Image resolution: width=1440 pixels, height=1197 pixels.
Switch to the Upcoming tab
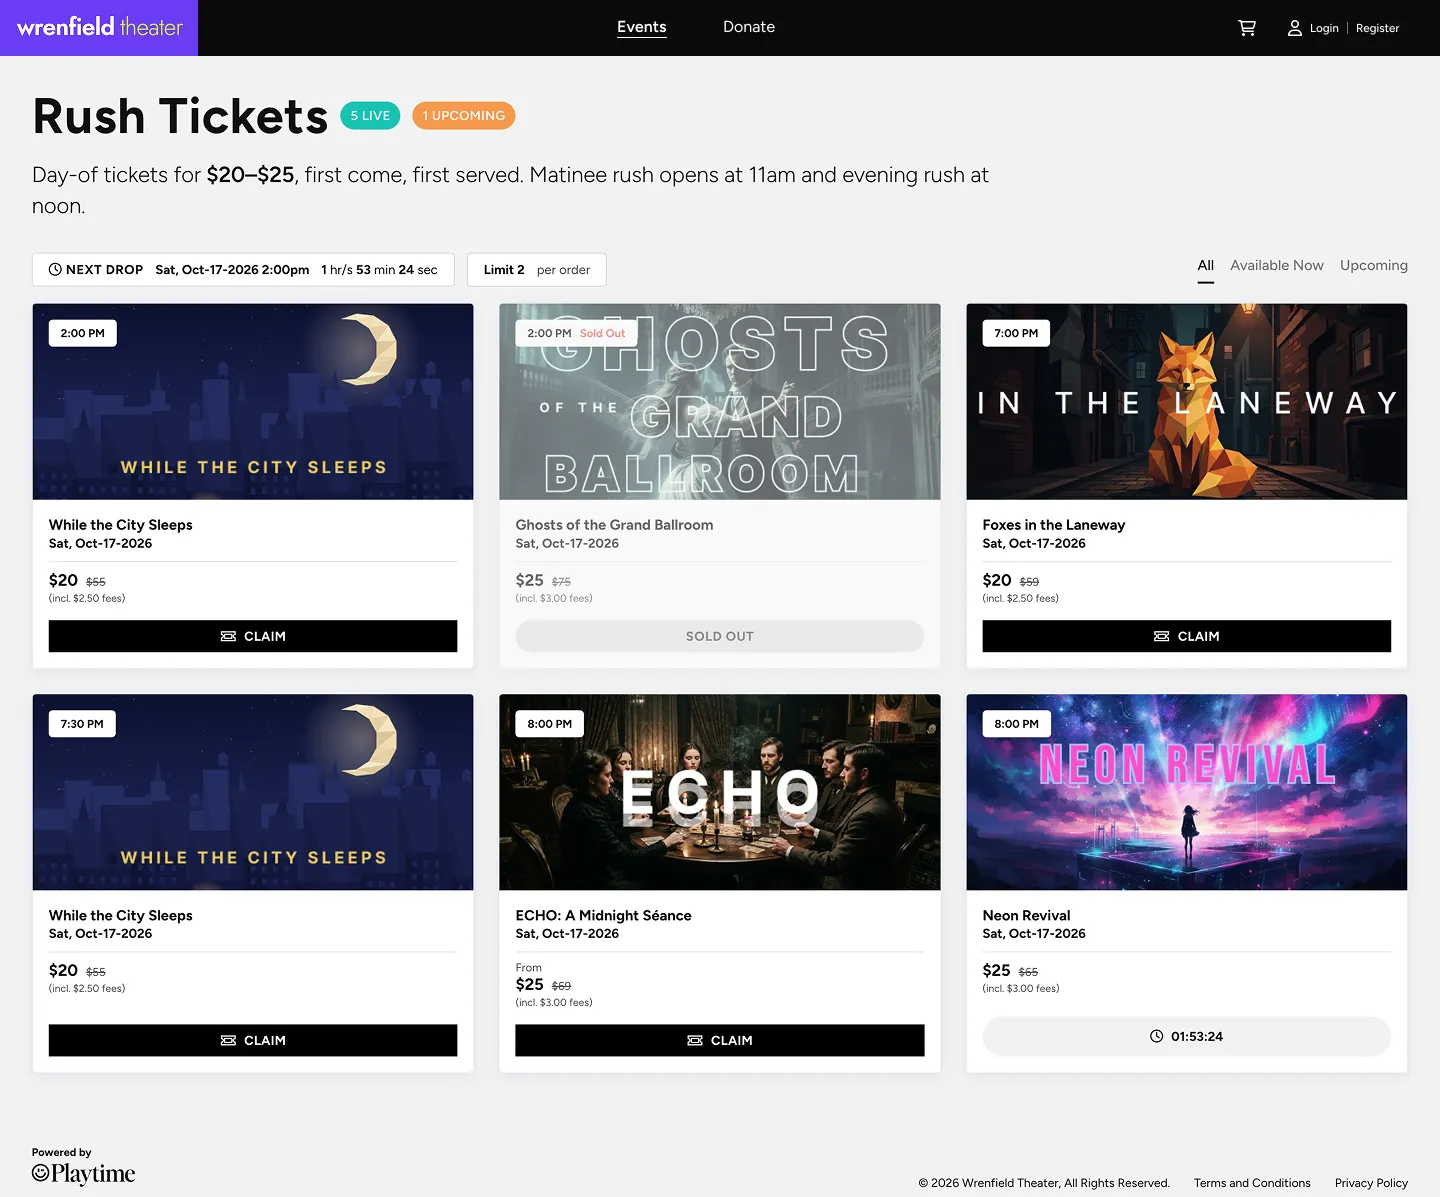click(x=1374, y=266)
